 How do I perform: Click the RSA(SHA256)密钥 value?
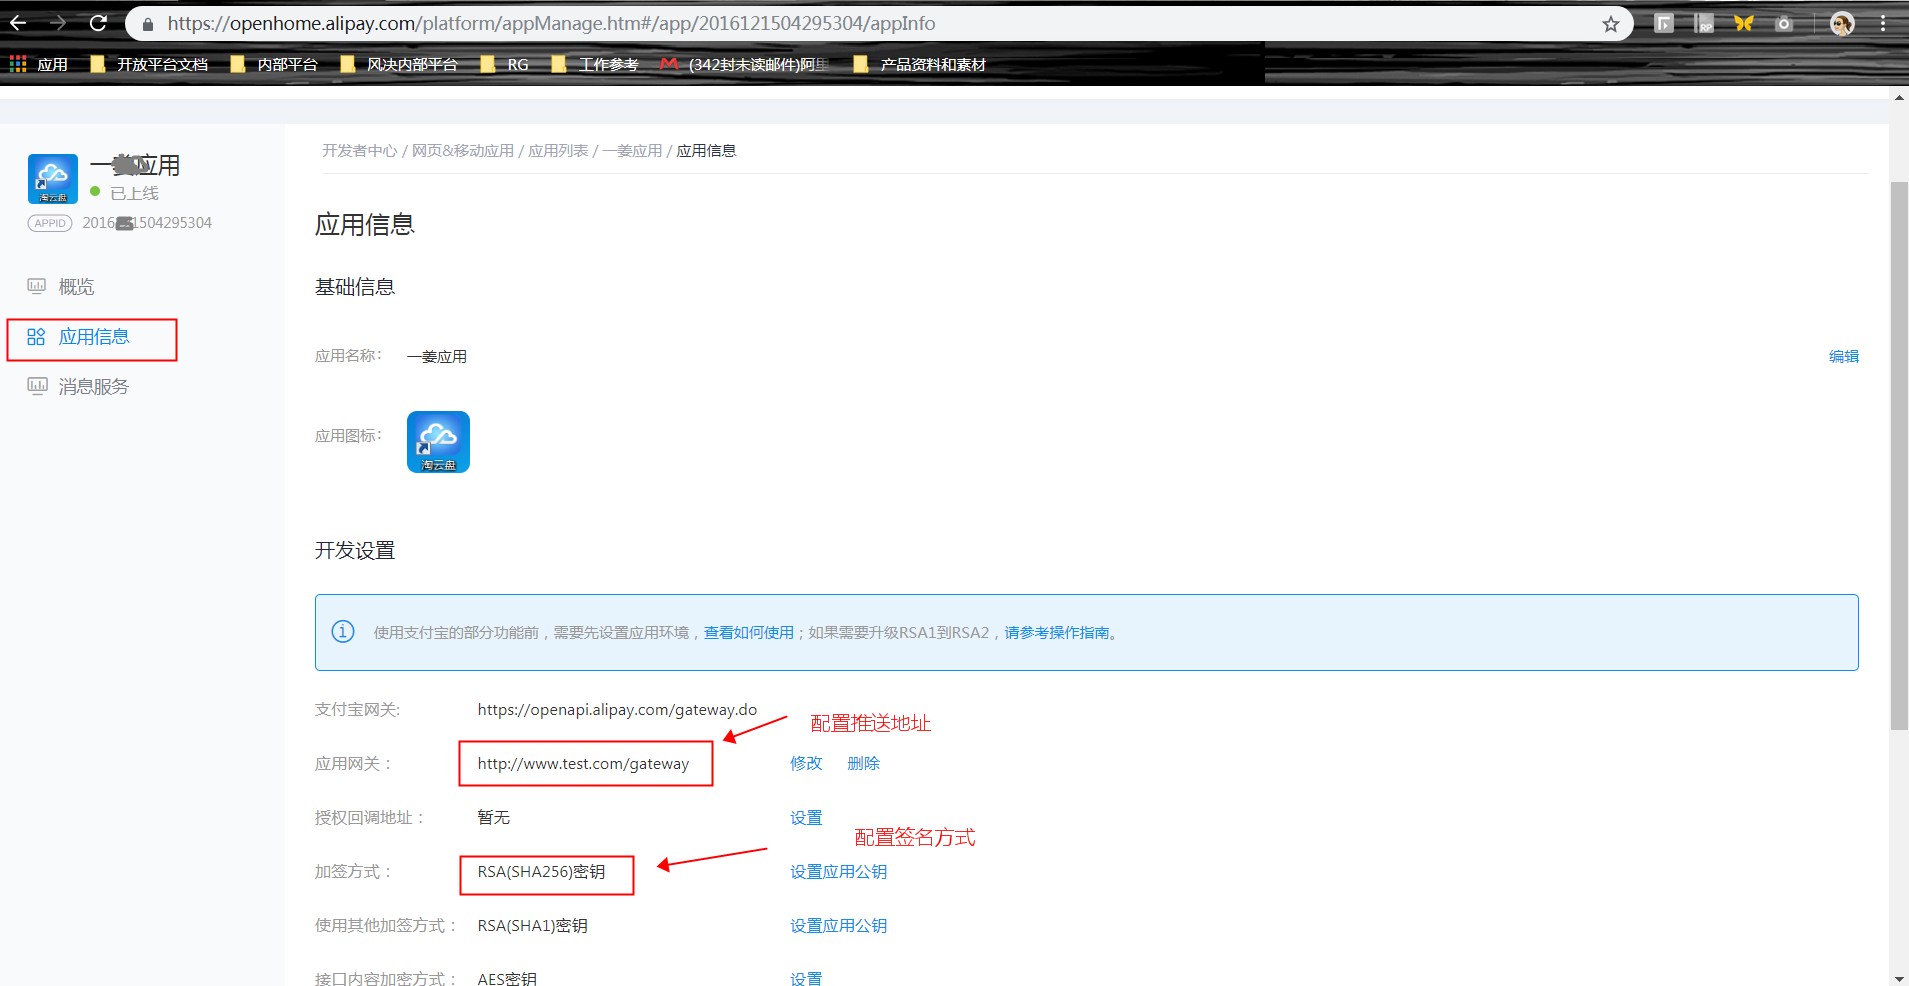[x=541, y=872]
